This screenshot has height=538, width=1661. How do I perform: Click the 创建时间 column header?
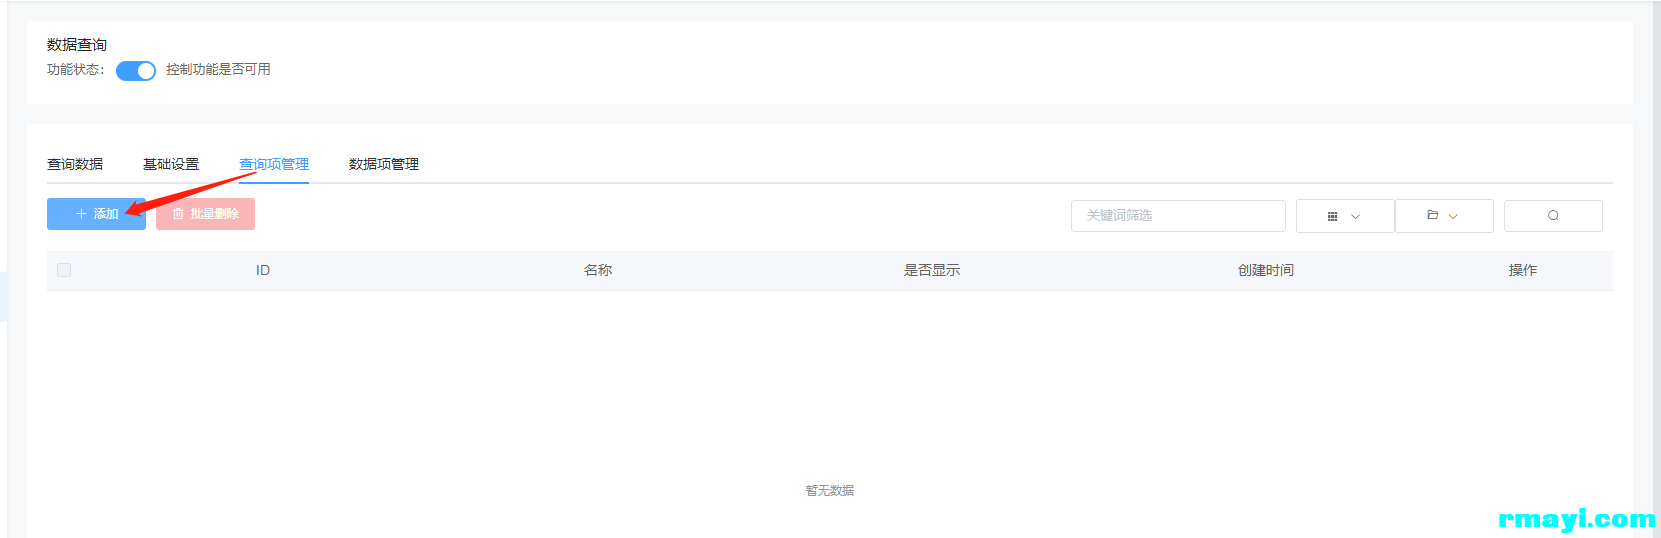(1266, 270)
